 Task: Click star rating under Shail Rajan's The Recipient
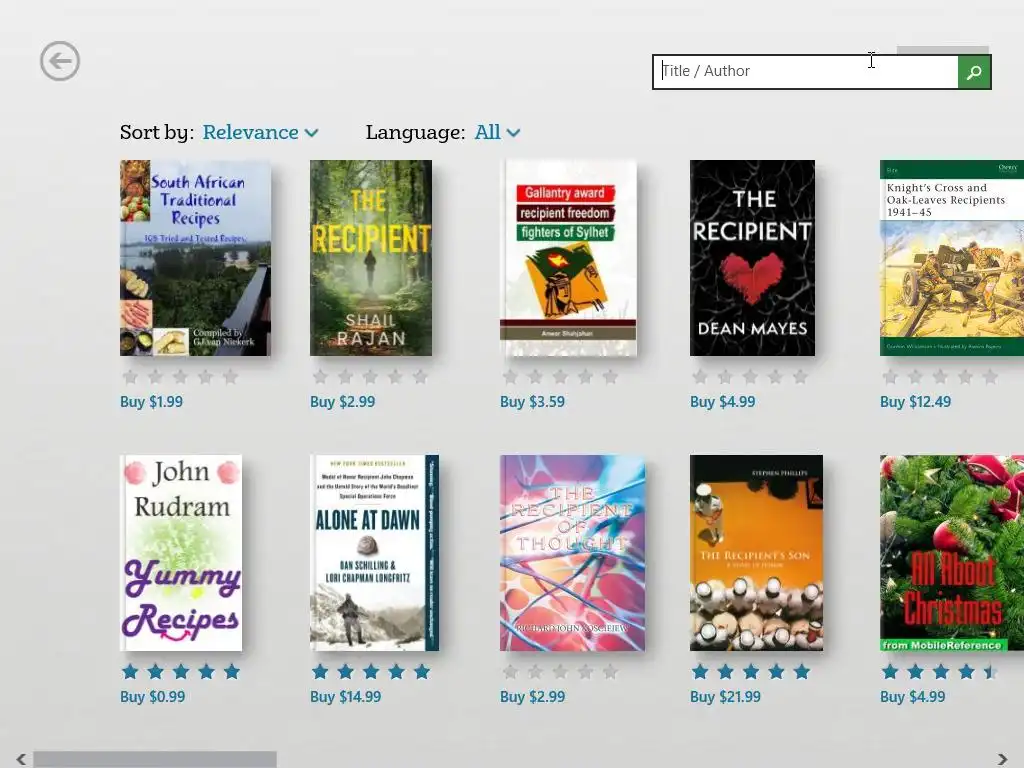click(370, 377)
